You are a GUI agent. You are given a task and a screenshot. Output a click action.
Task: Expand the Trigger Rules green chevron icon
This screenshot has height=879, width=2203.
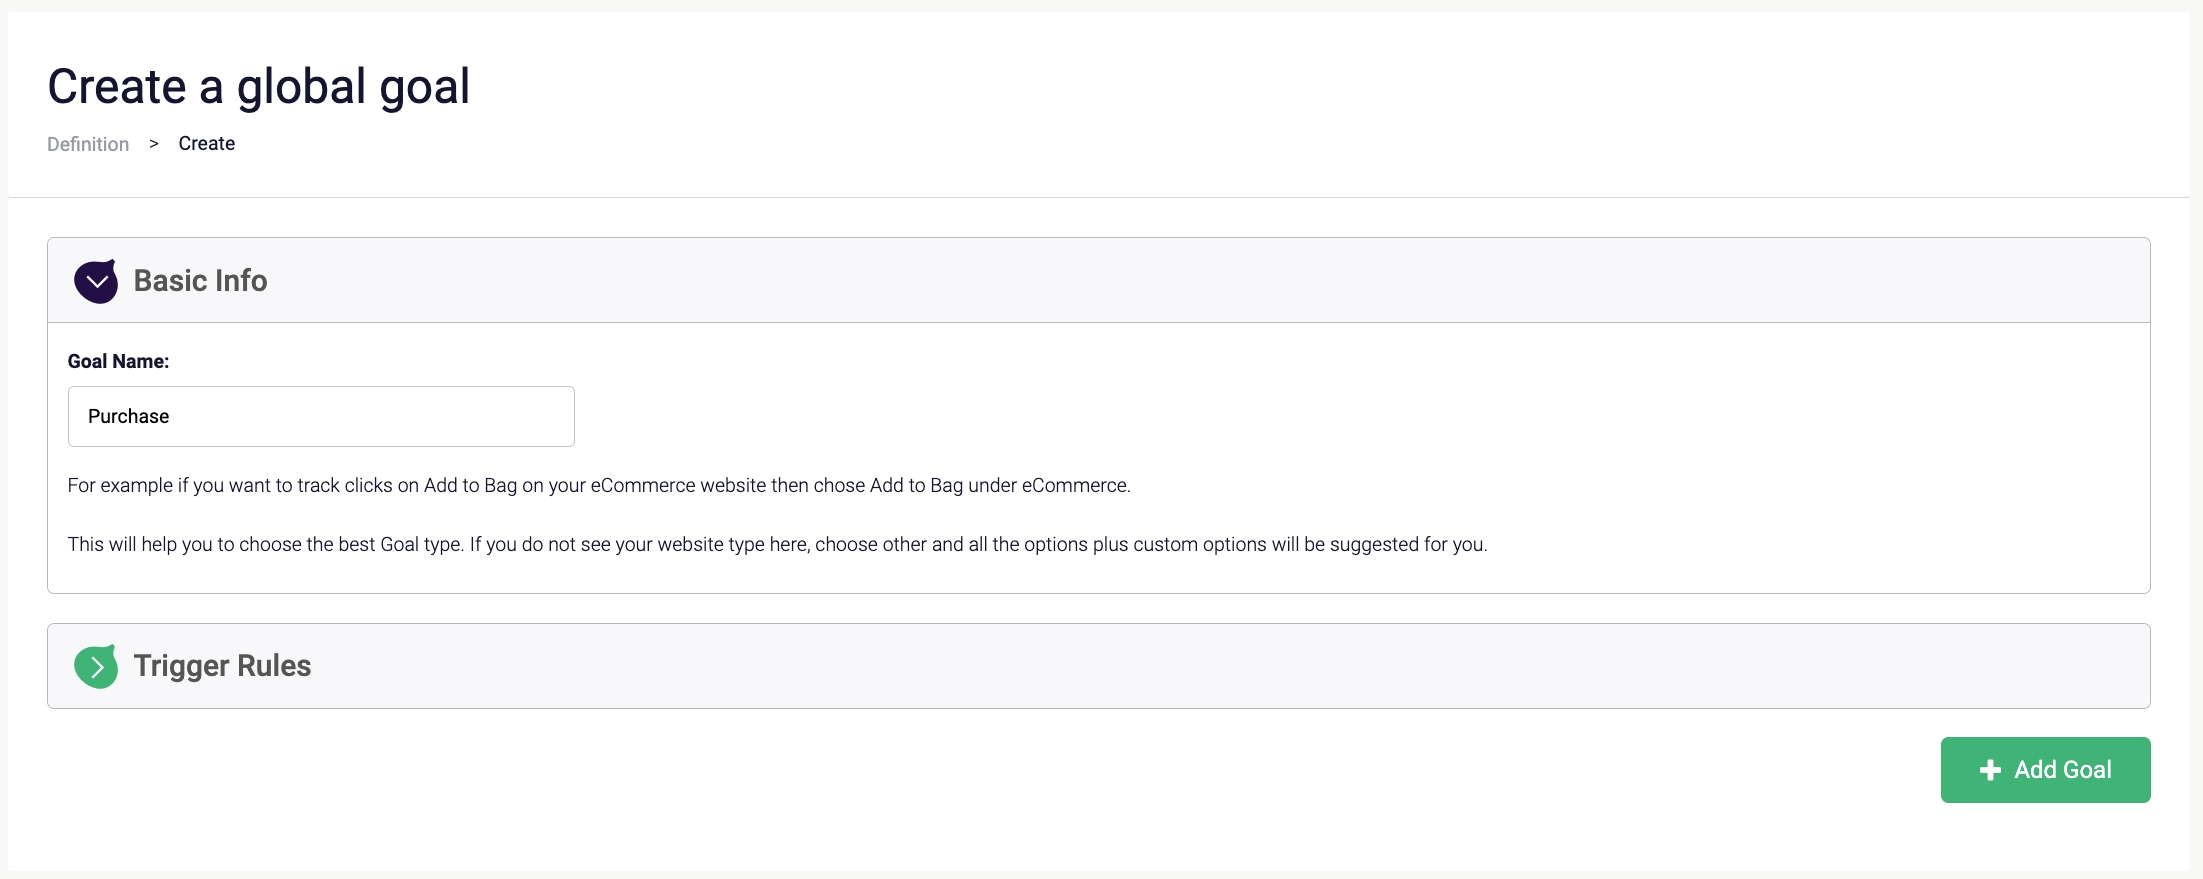tap(96, 667)
